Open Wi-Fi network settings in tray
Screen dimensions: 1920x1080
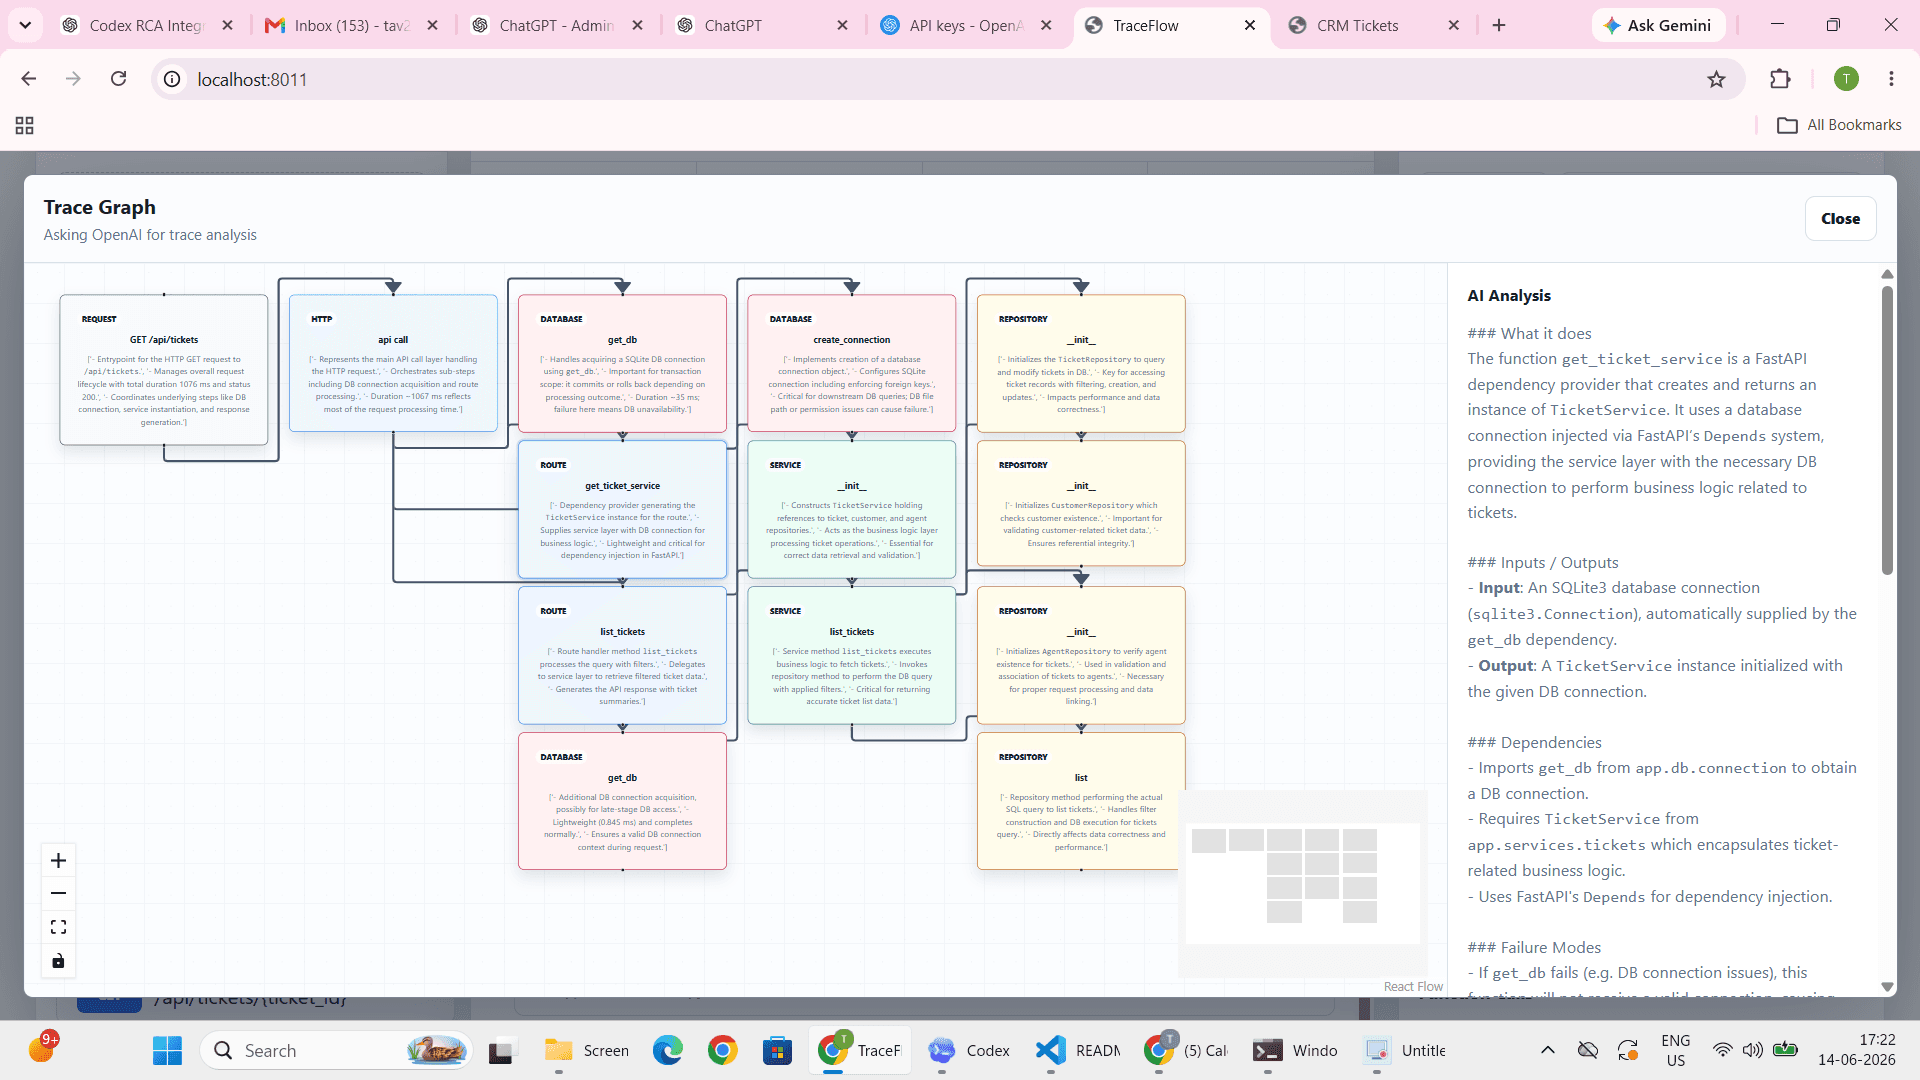coord(1722,1050)
